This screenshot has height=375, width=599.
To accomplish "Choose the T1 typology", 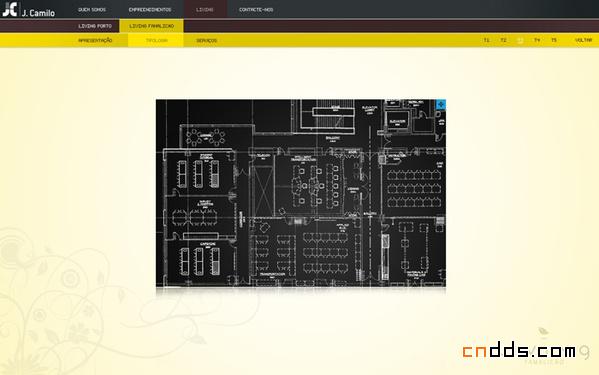I will [486, 40].
